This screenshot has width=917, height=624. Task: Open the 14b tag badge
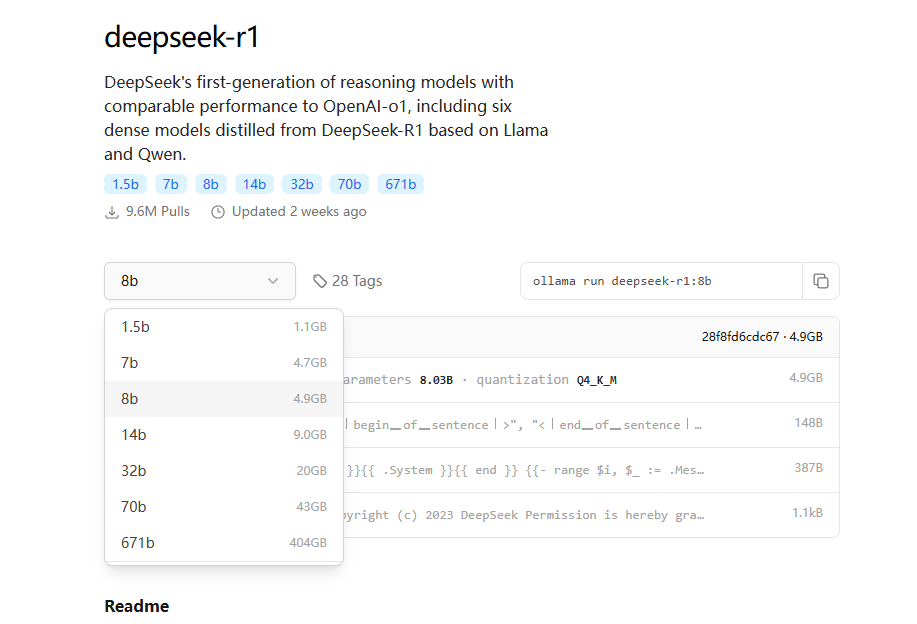pos(254,184)
